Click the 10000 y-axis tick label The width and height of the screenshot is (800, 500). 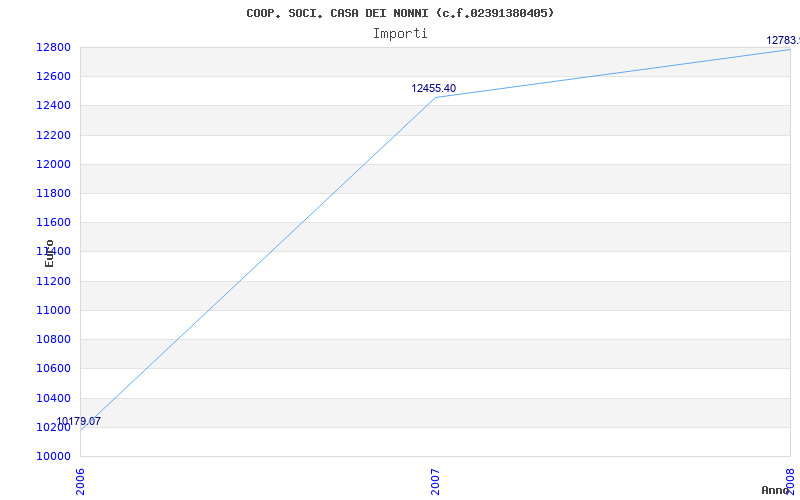click(x=53, y=456)
